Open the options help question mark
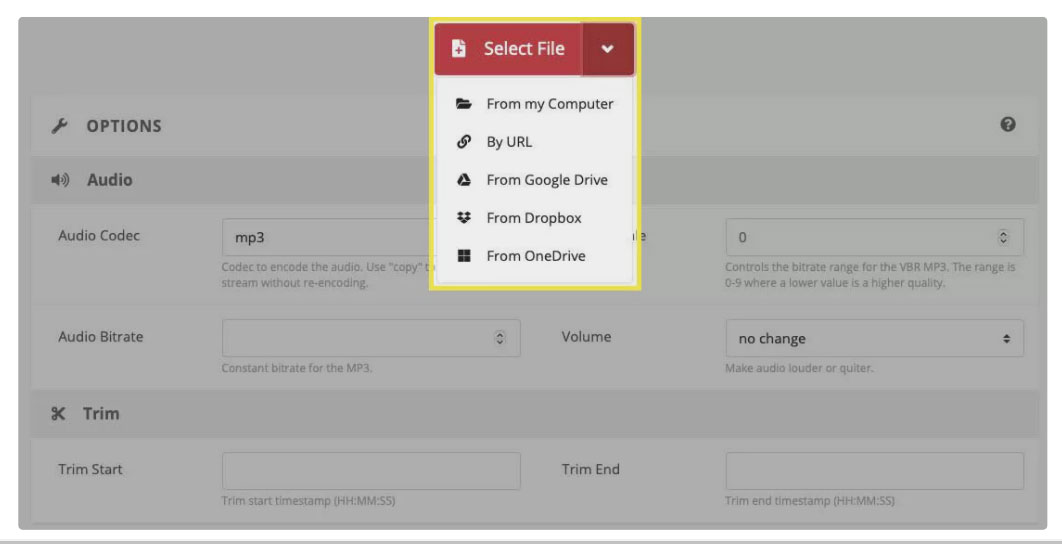 1008,125
